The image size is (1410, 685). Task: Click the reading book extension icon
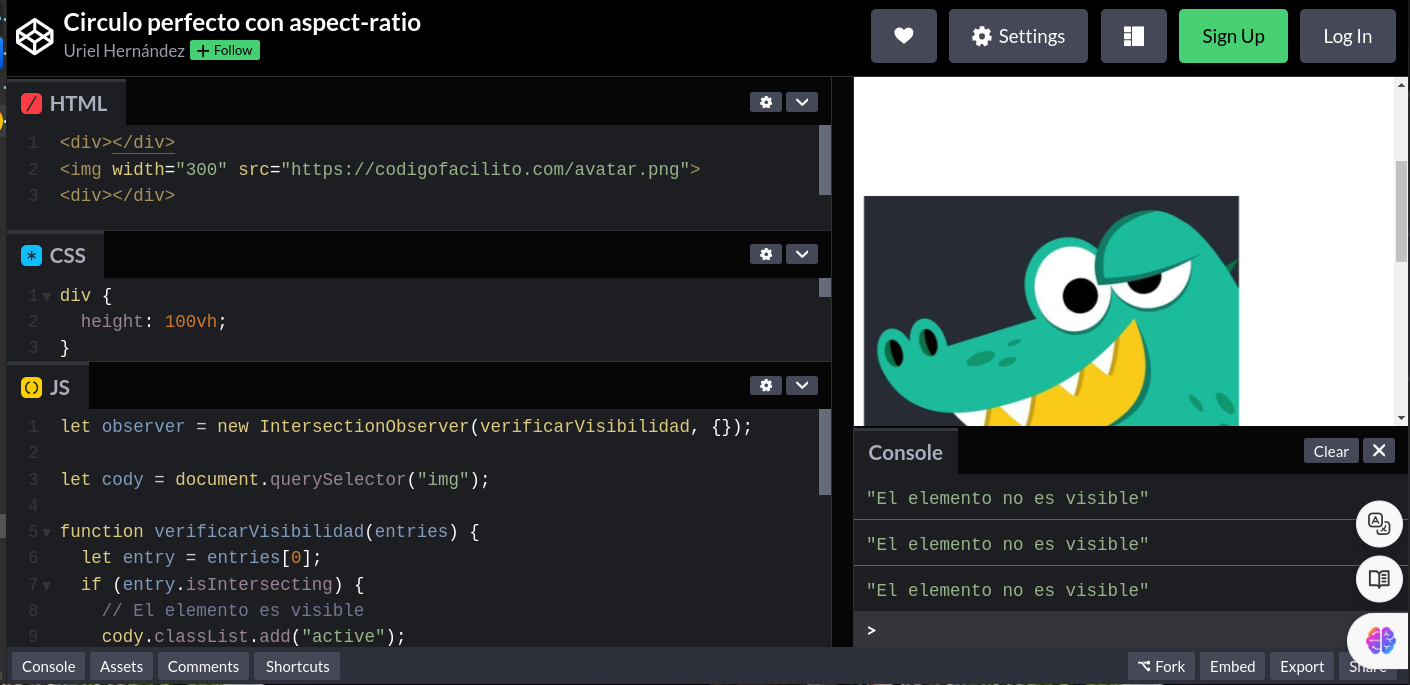1379,579
